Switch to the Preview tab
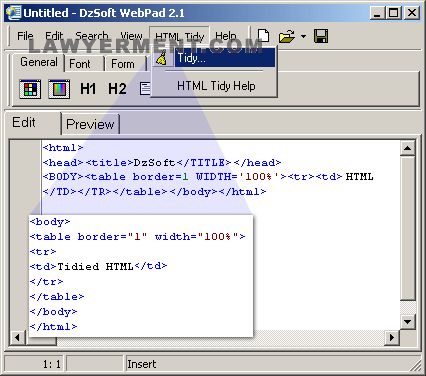This screenshot has width=426, height=376. coord(90,124)
